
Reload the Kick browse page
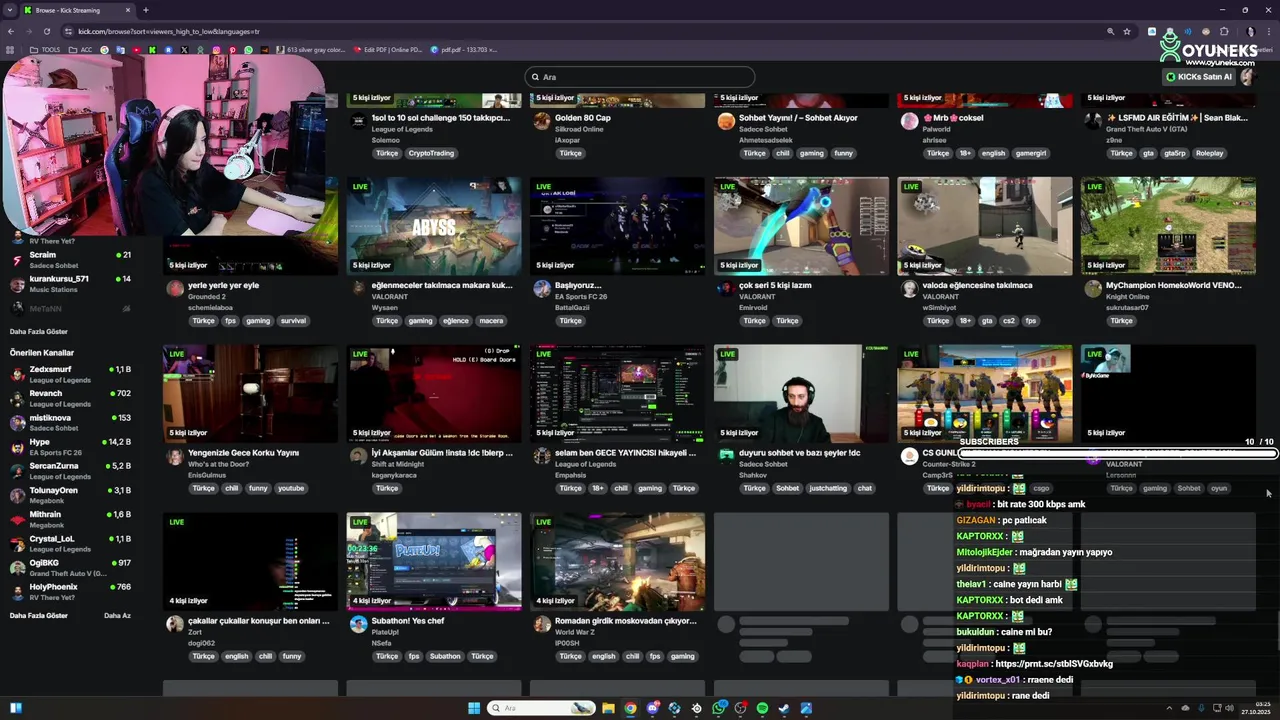(x=46, y=31)
